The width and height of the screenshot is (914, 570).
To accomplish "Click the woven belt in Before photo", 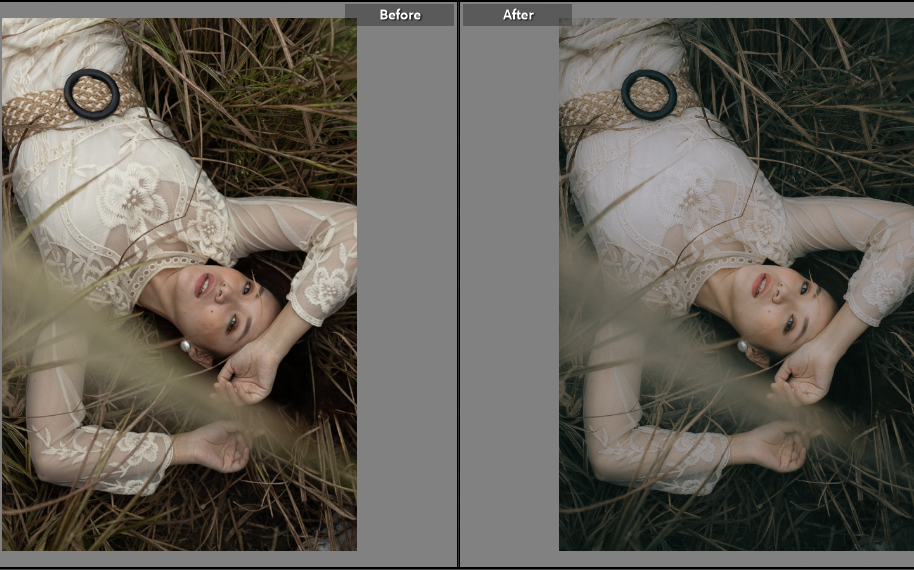I will [35, 112].
